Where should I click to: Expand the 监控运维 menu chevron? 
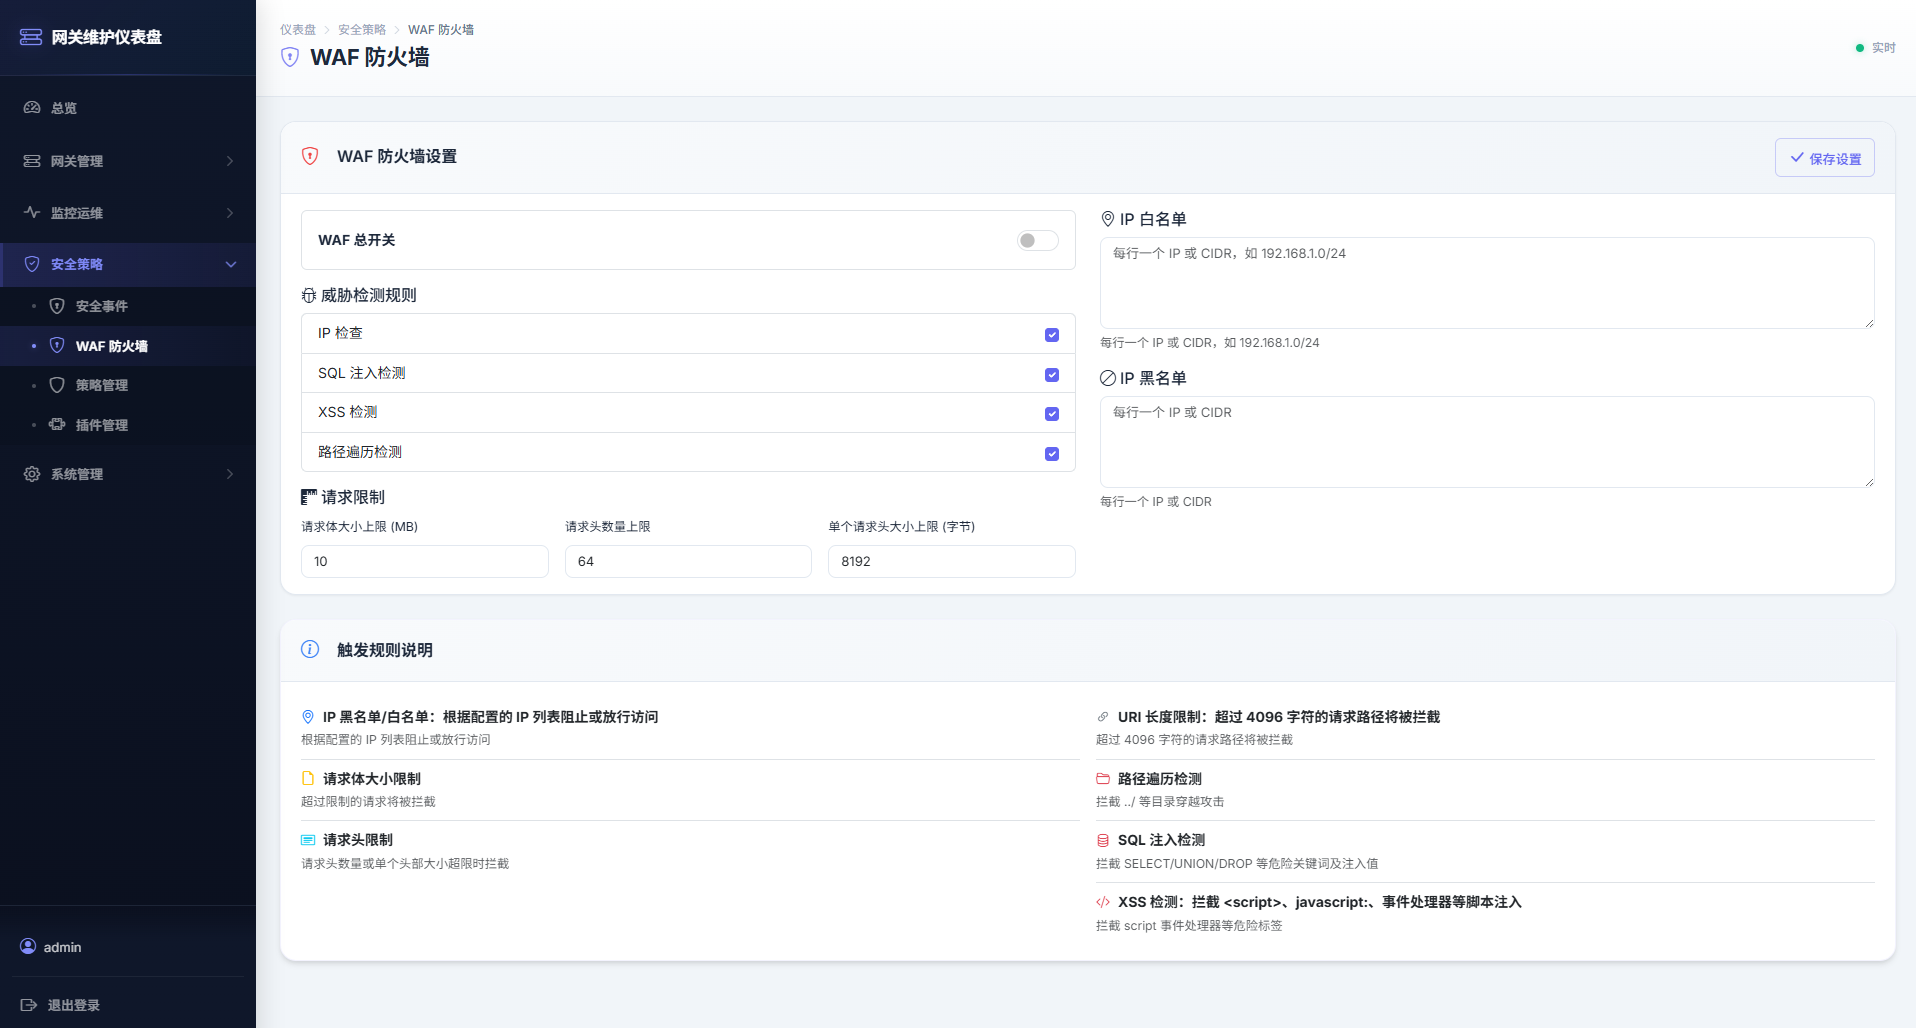[x=230, y=213]
